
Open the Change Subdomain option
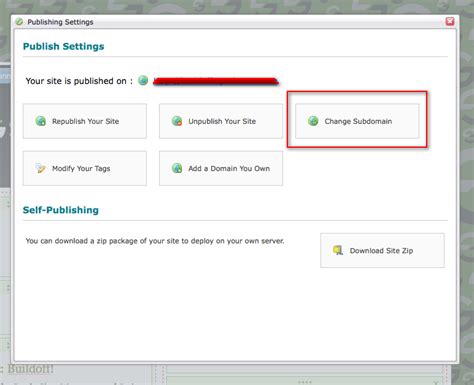[x=357, y=121]
